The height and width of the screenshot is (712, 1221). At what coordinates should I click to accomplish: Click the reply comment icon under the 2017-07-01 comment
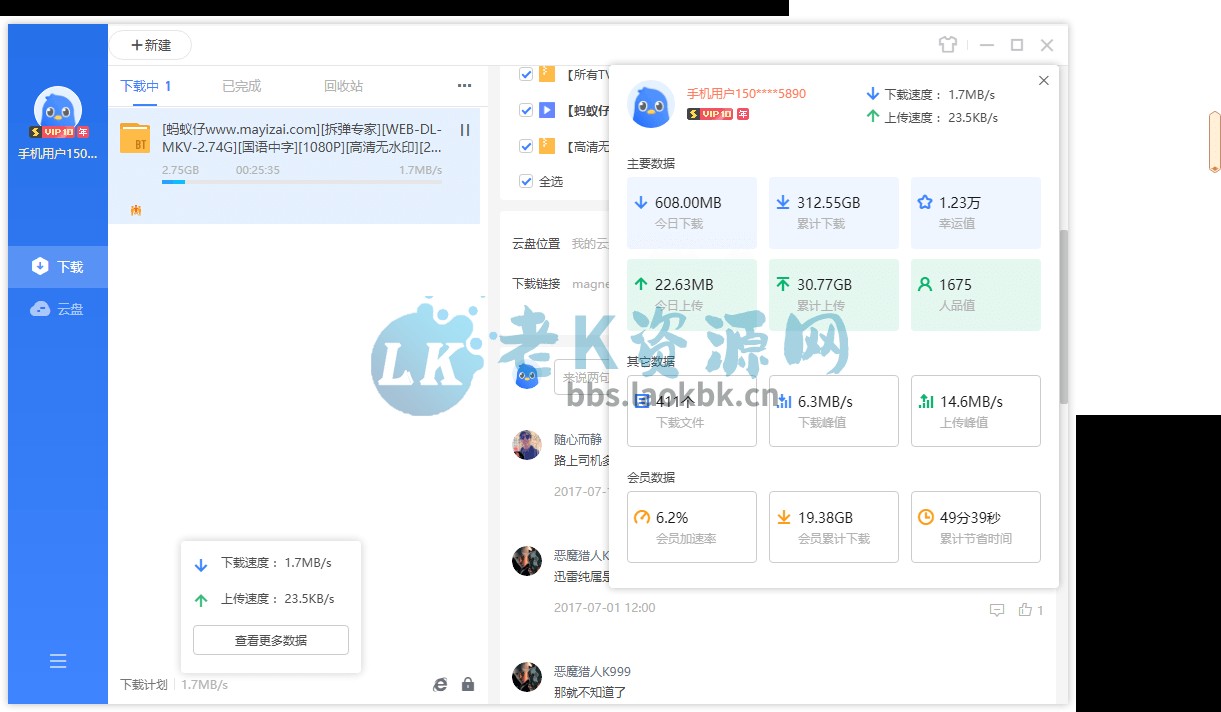(996, 610)
